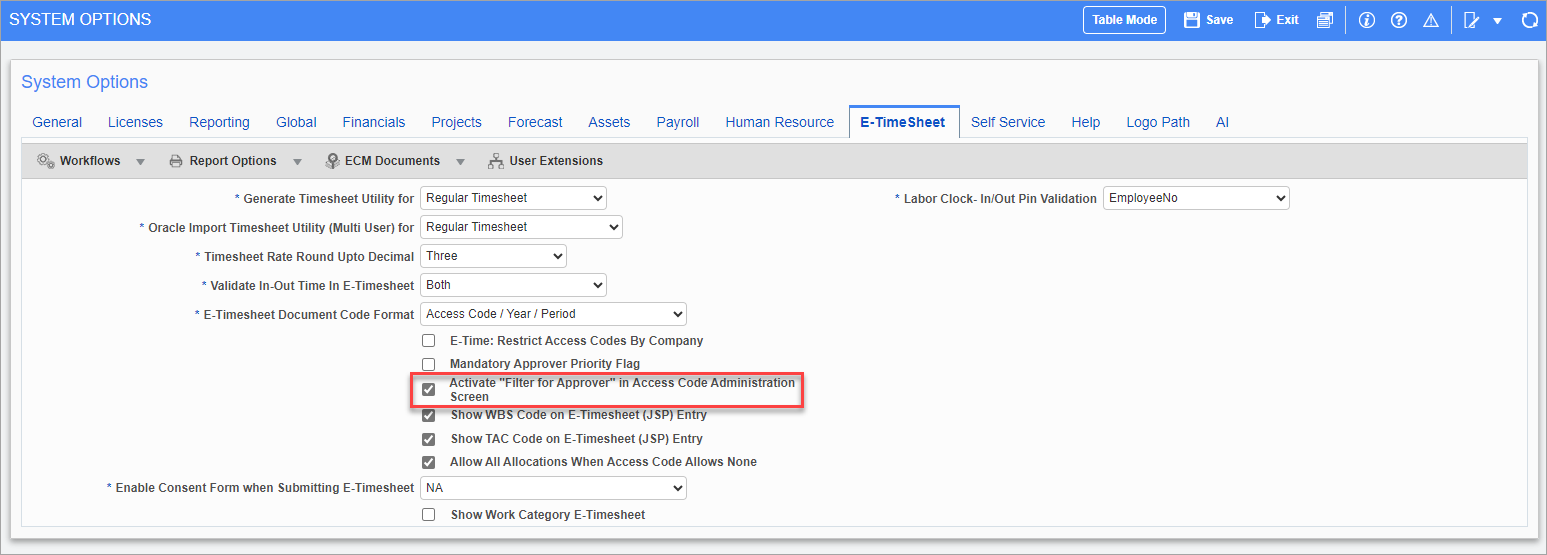Expand the ECM Documents dropdown arrow
The height and width of the screenshot is (555, 1547).
tap(461, 162)
